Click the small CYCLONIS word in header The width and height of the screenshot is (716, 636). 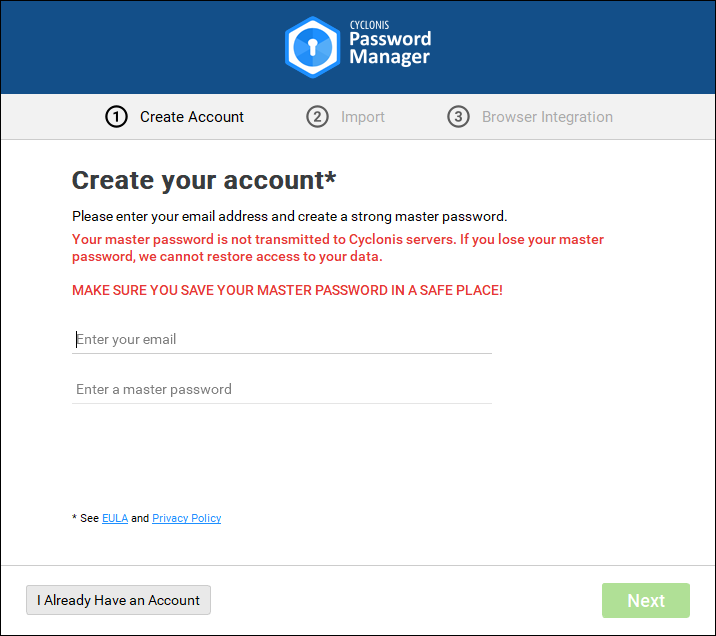(x=369, y=24)
